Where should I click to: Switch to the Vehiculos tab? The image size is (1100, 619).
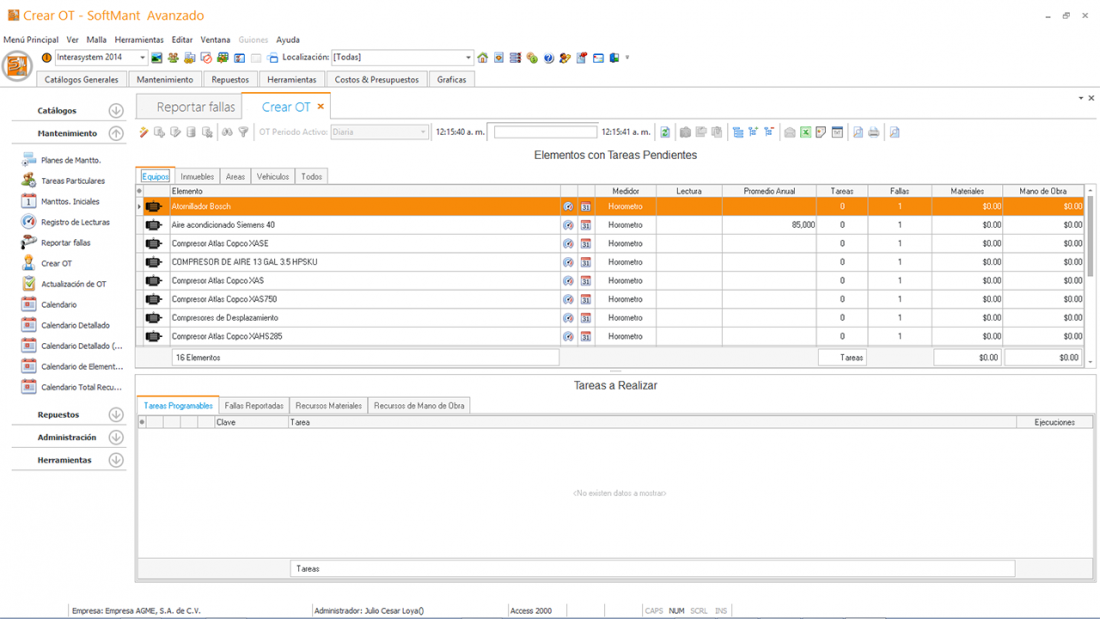pos(273,177)
